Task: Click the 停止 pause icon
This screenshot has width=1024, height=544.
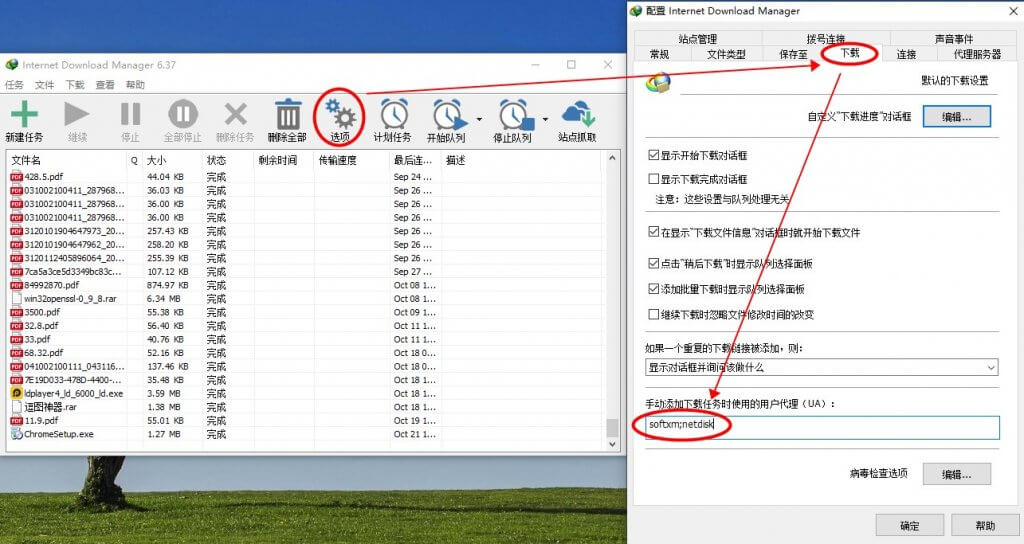Action: [130, 114]
